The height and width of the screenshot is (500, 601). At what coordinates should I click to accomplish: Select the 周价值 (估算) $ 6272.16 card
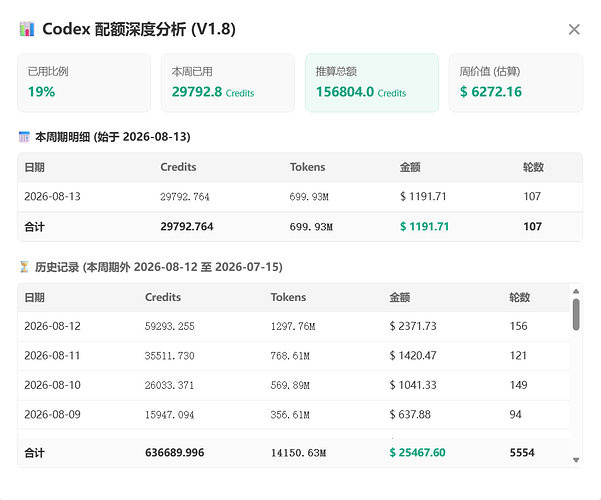coord(516,83)
